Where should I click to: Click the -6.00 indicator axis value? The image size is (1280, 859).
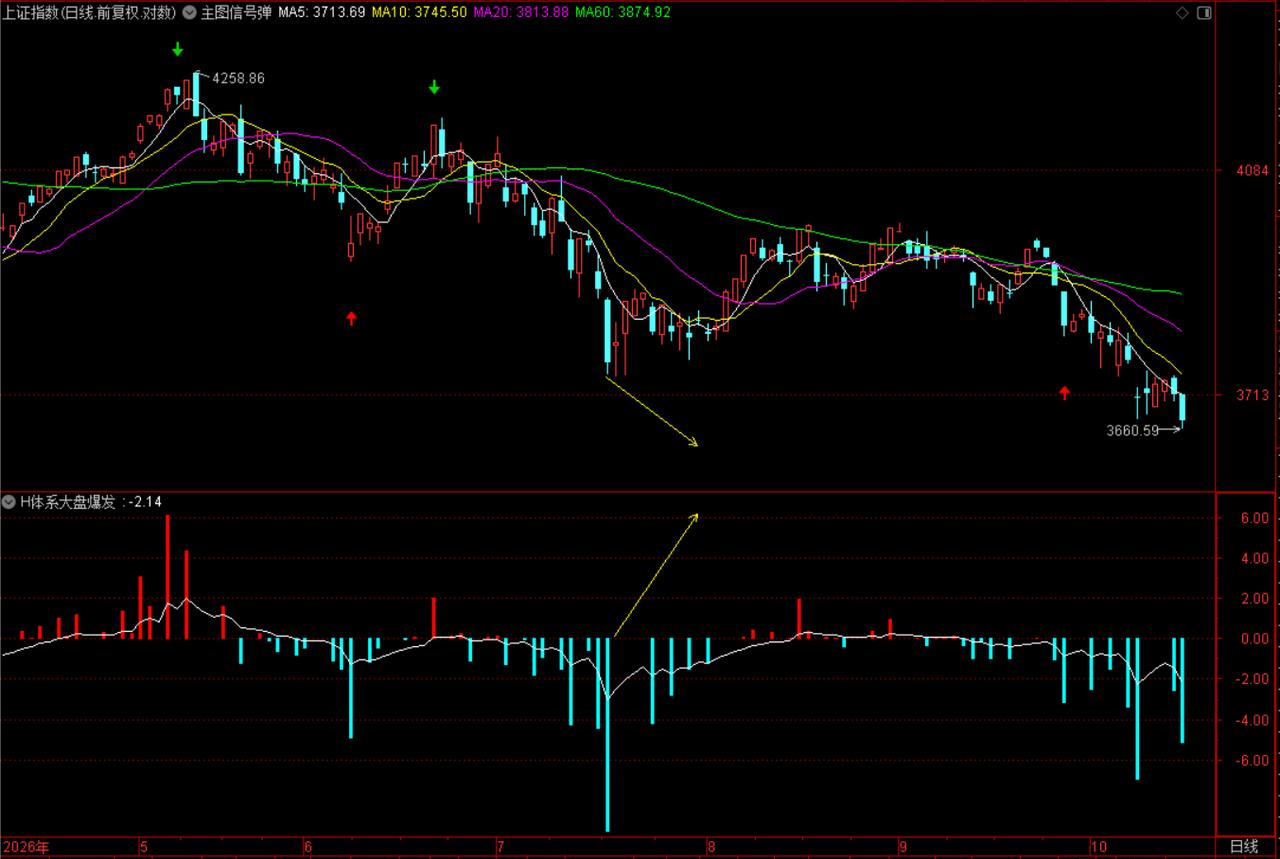1250,760
